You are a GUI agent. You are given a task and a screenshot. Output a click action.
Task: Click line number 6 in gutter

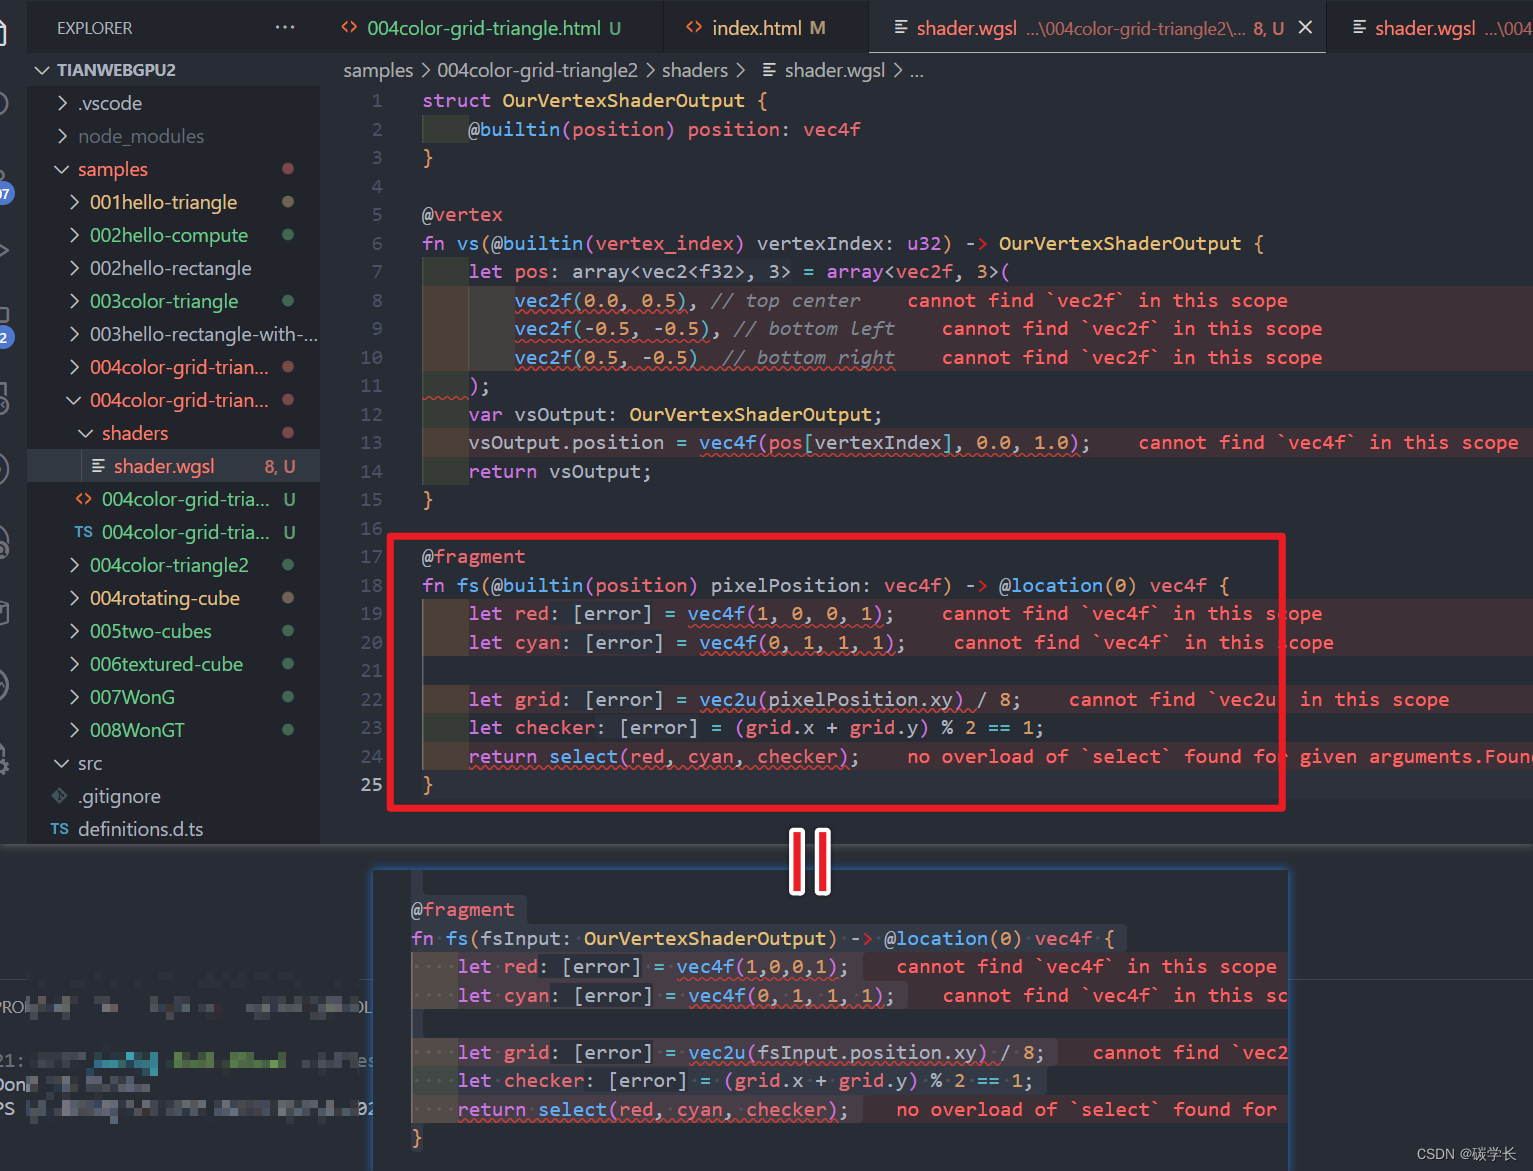377,243
